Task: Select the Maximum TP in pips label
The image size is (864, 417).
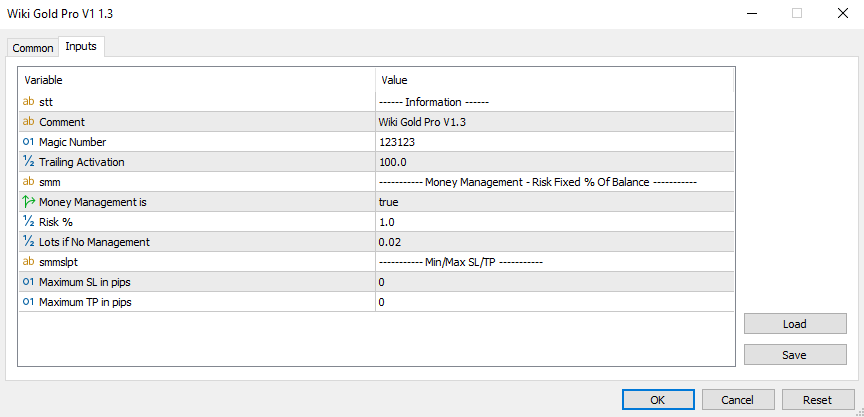Action: coord(85,302)
